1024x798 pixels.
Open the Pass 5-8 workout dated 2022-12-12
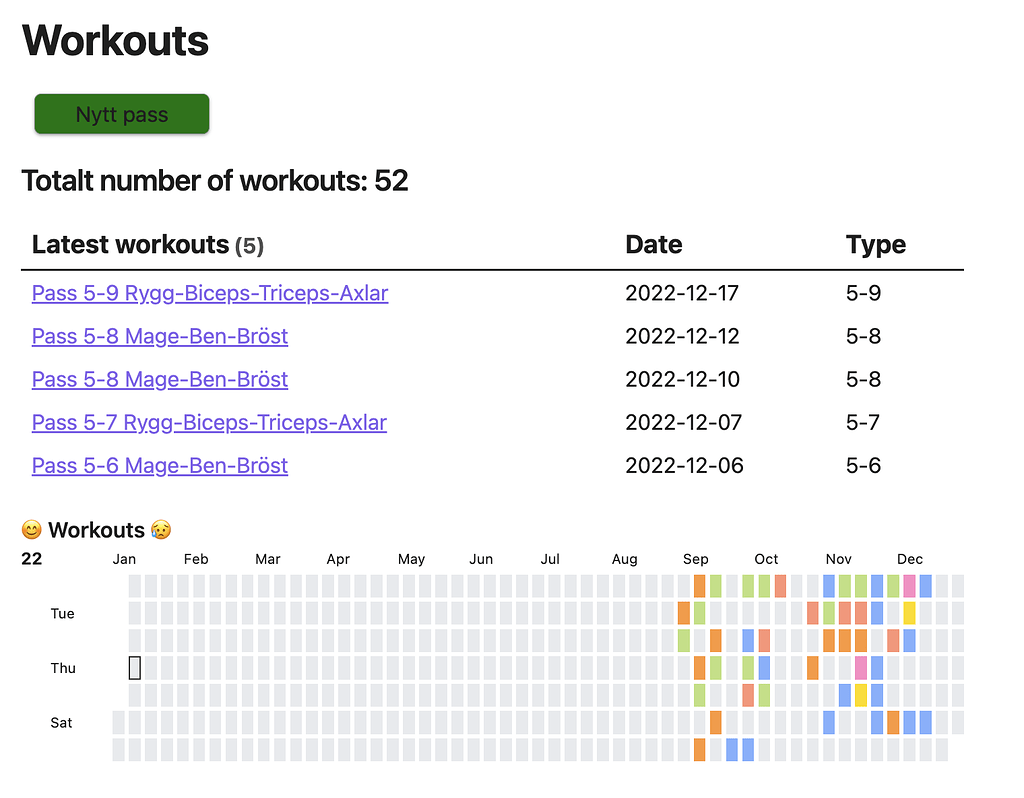(x=159, y=336)
